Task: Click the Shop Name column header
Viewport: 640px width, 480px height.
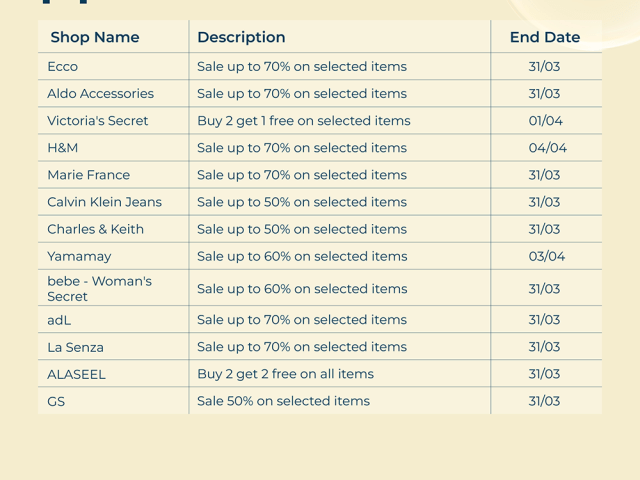Action: coord(95,37)
